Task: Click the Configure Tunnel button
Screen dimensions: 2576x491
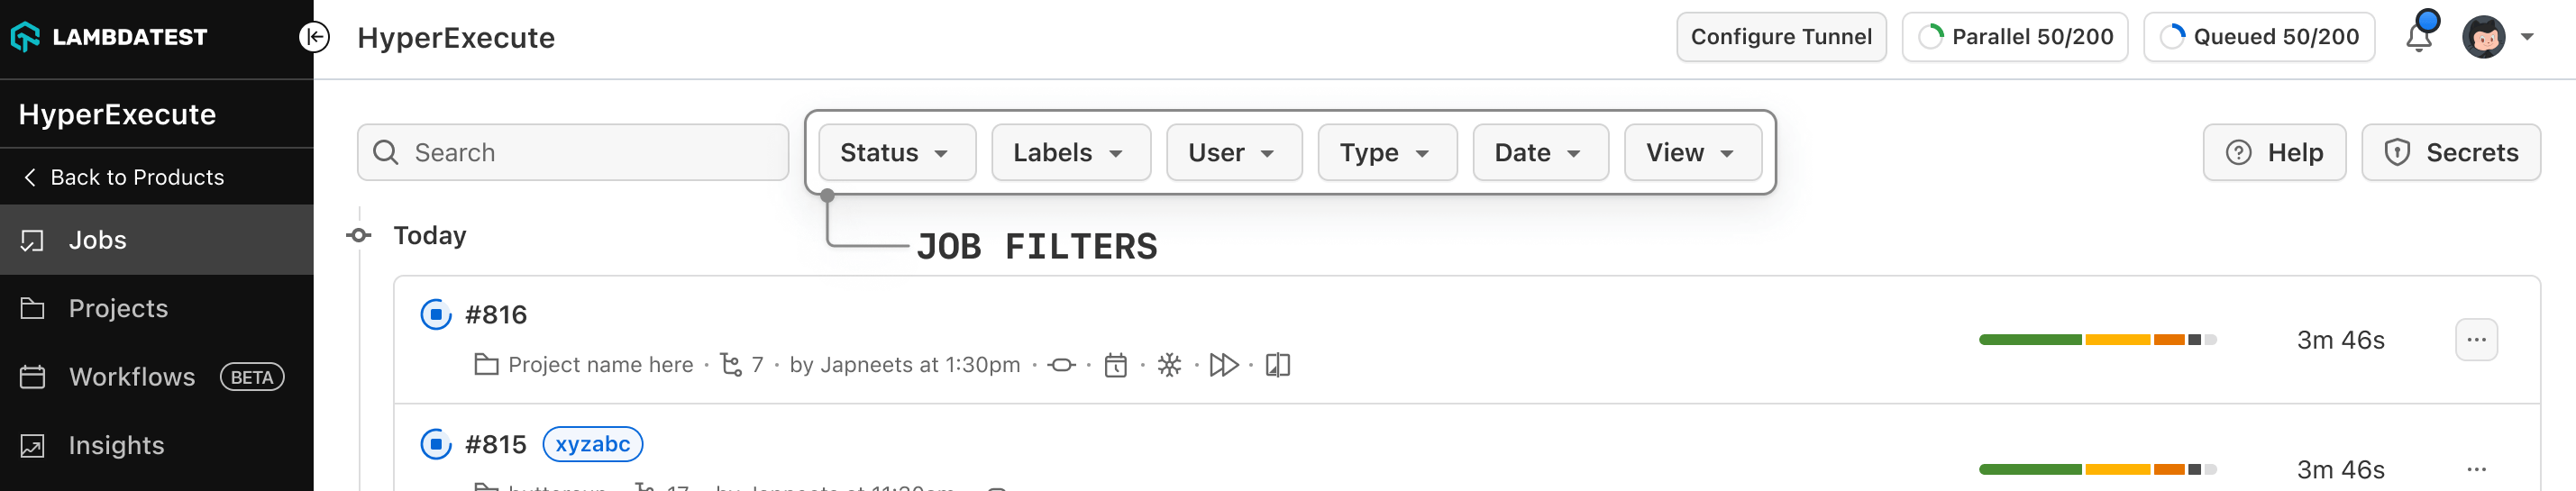Action: tap(1780, 37)
